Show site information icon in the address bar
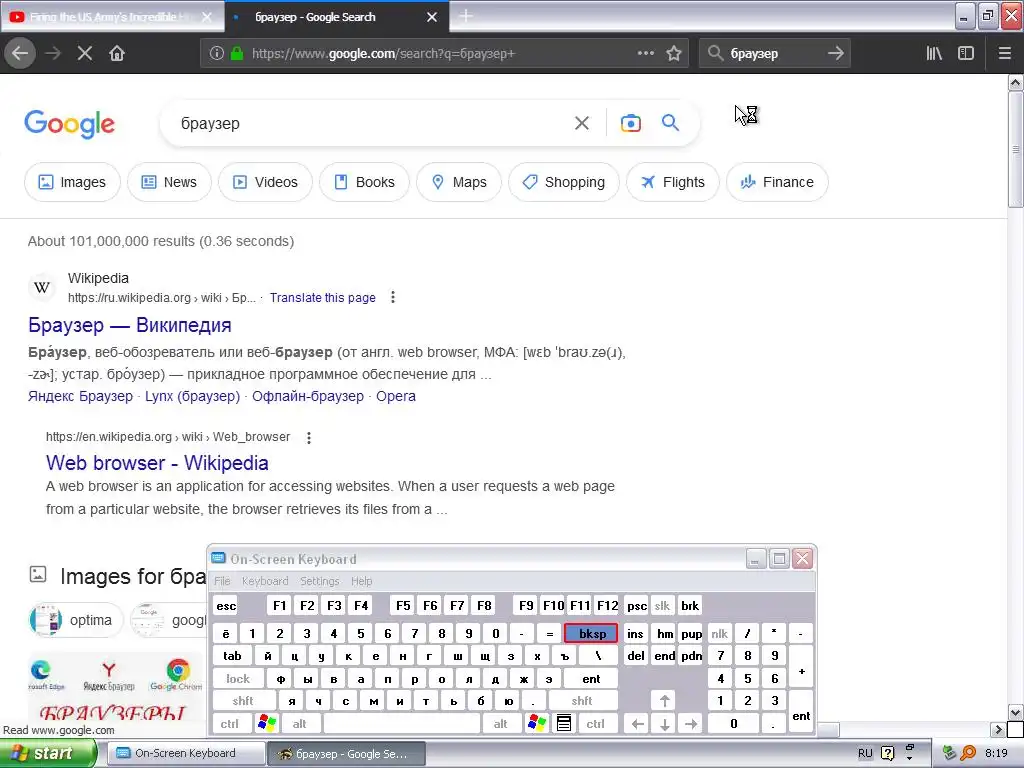 point(217,54)
